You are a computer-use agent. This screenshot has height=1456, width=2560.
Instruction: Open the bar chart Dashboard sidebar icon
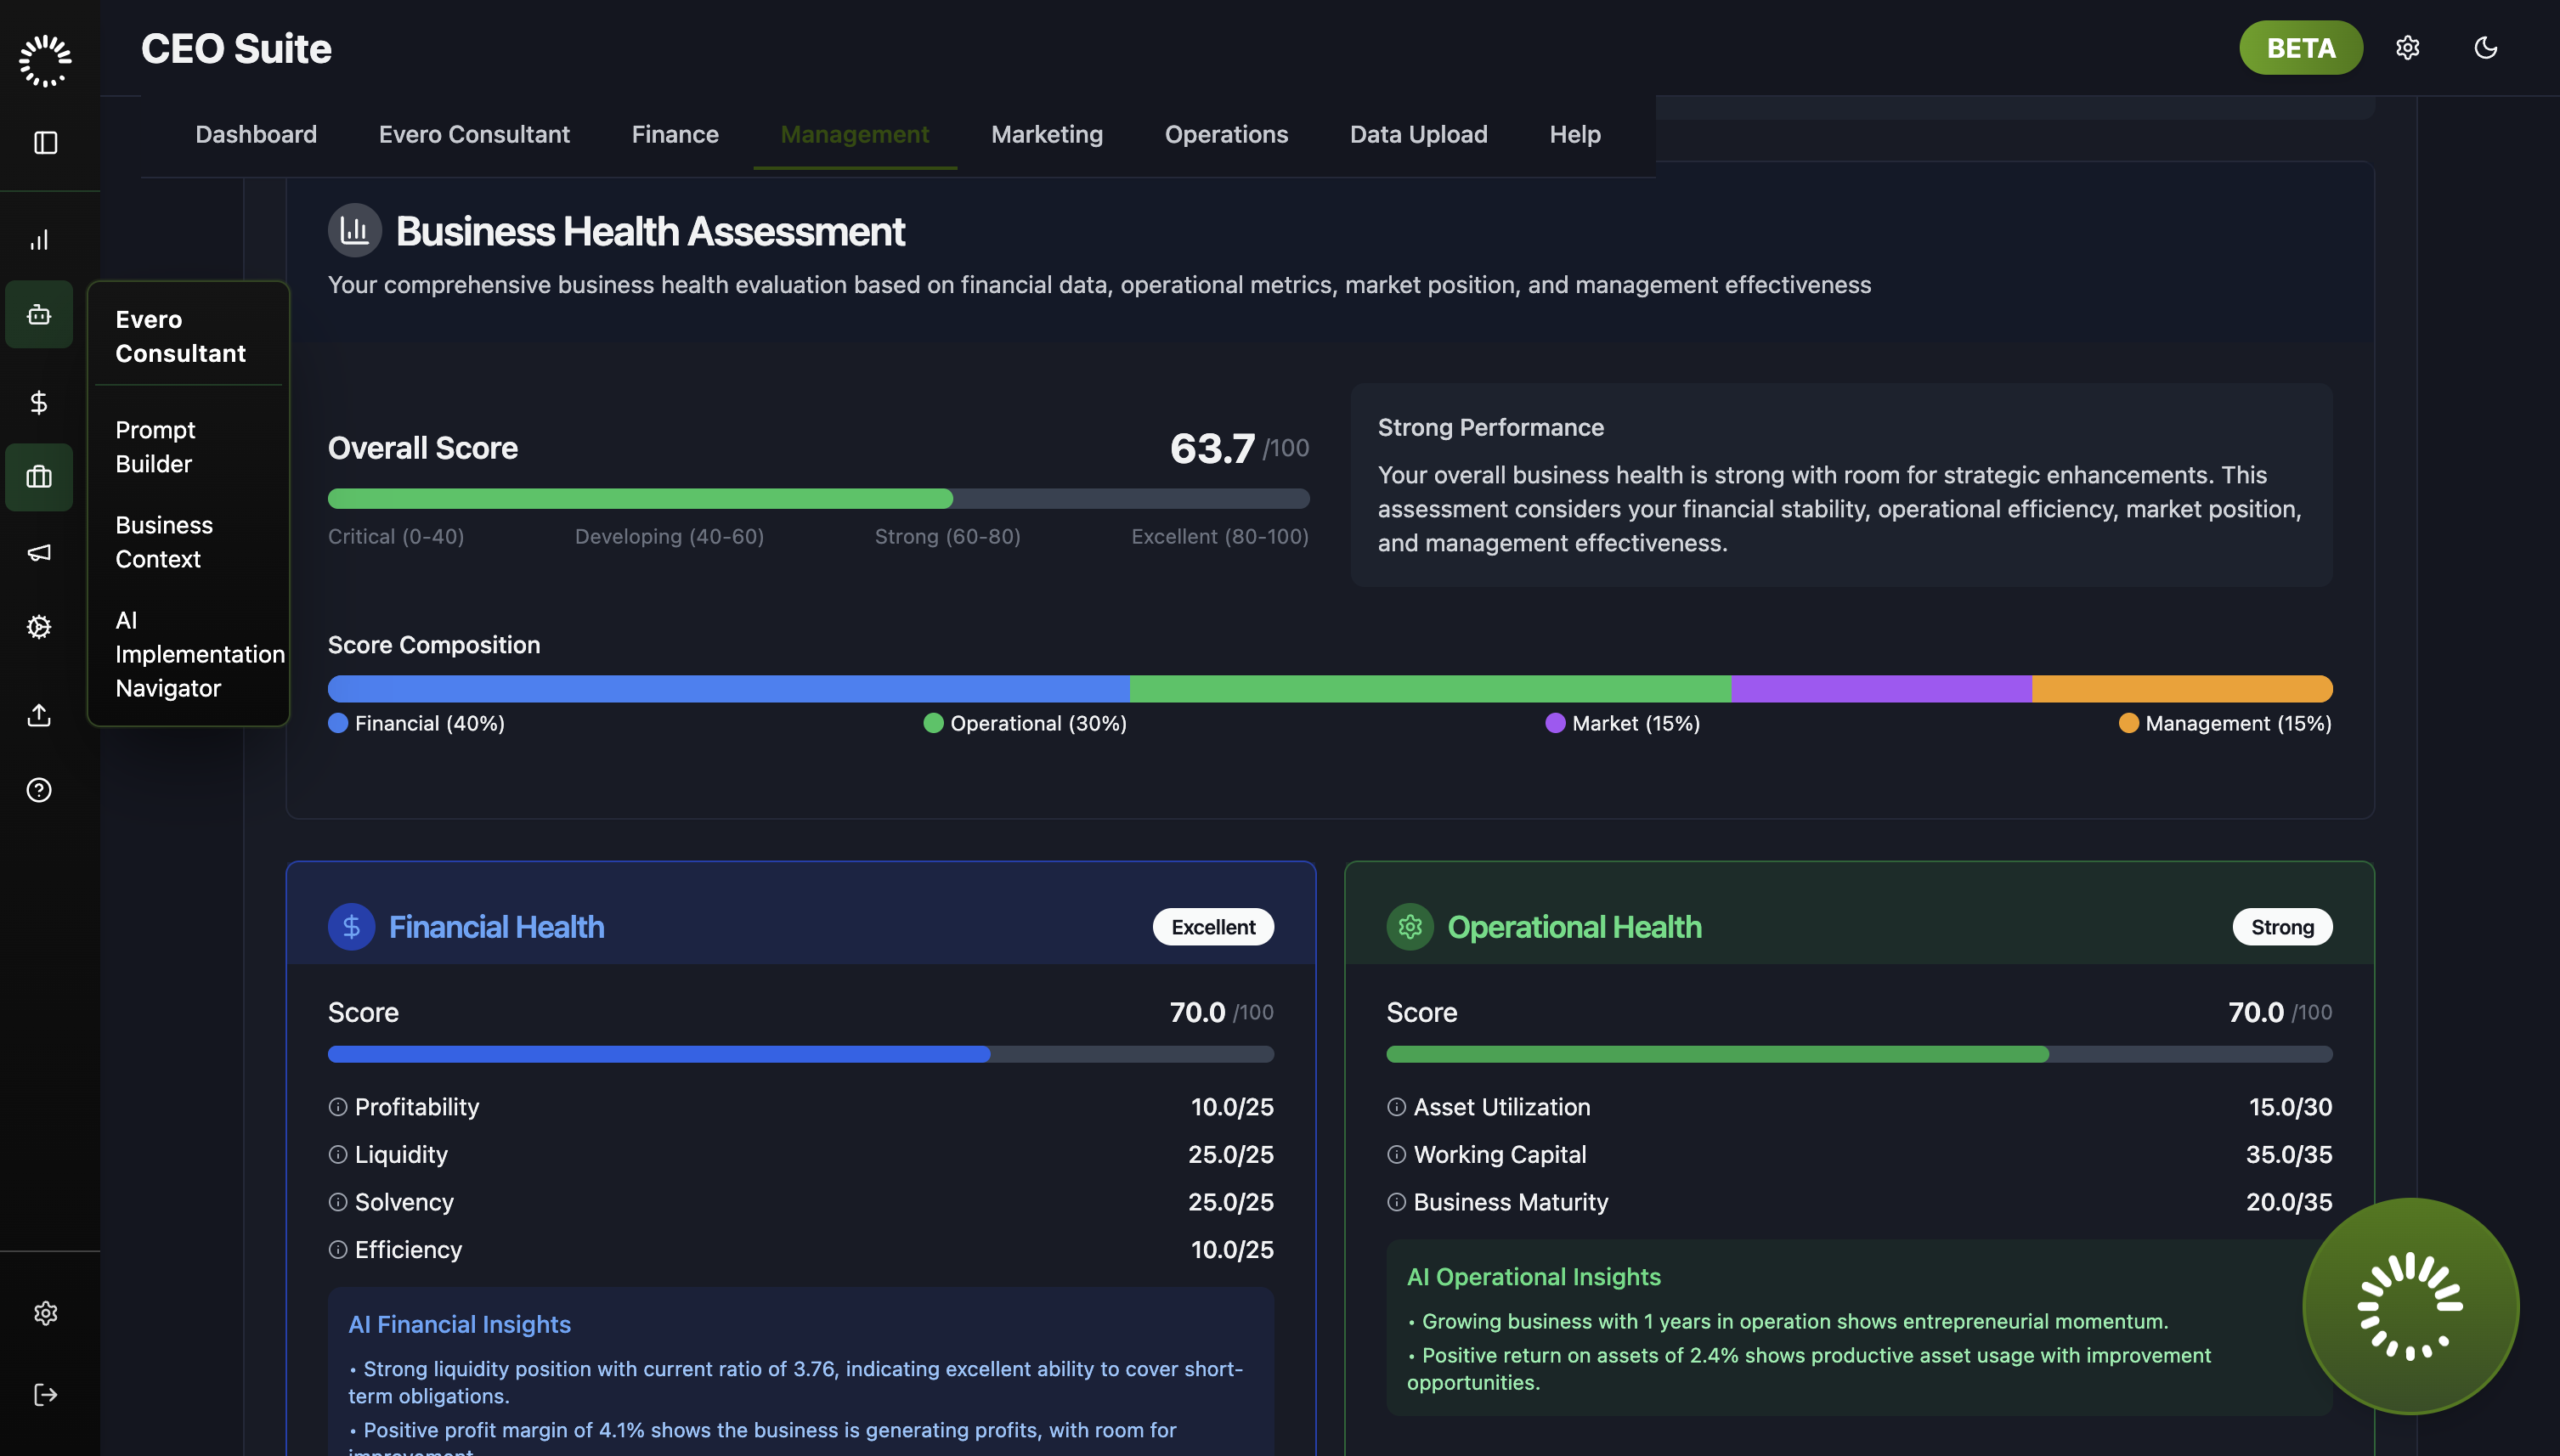pyautogui.click(x=39, y=240)
